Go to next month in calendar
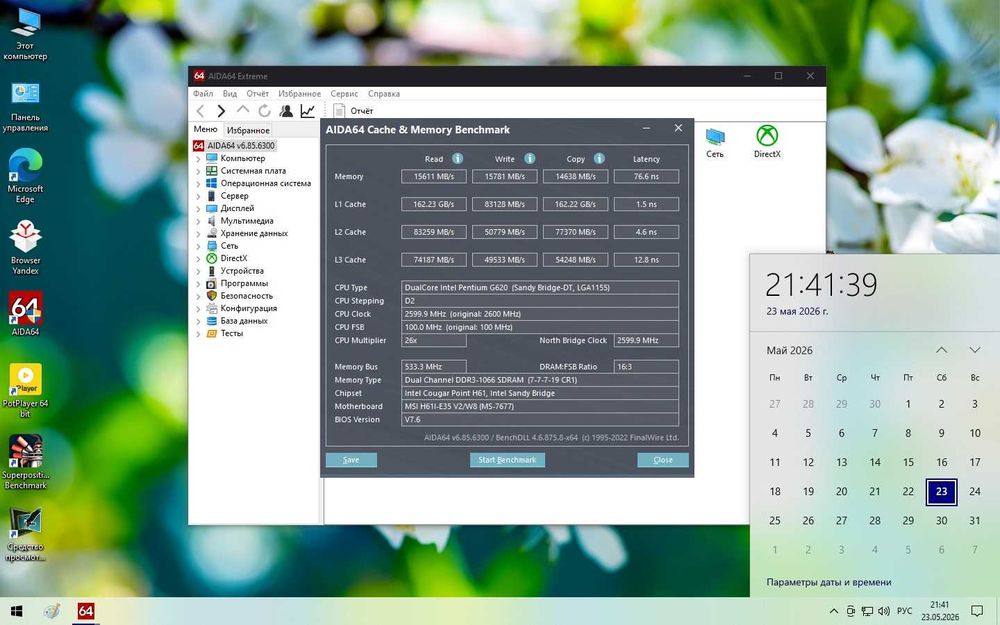 coord(974,350)
